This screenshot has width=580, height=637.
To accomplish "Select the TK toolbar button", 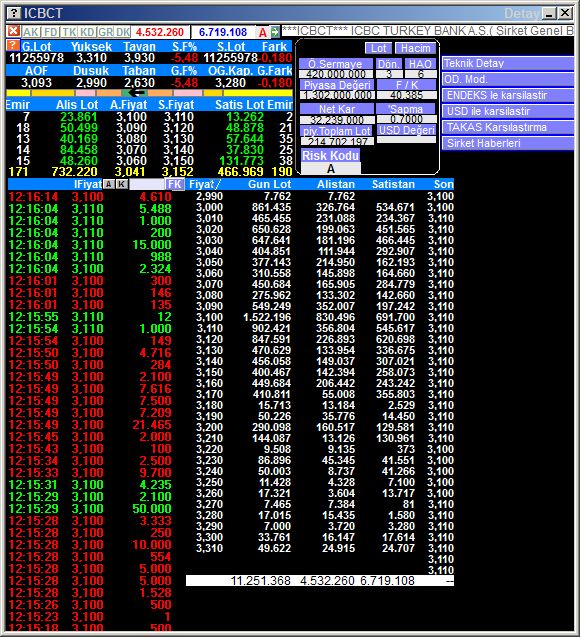I will point(69,32).
